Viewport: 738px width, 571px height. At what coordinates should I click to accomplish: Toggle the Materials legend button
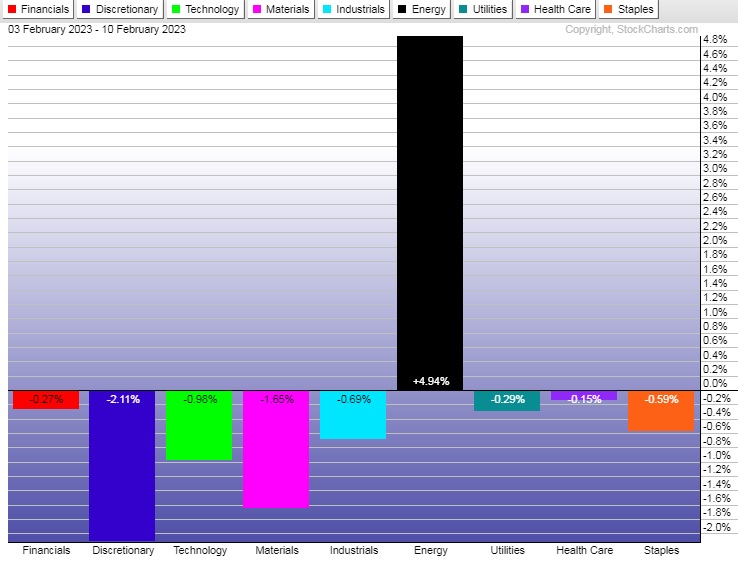(281, 9)
